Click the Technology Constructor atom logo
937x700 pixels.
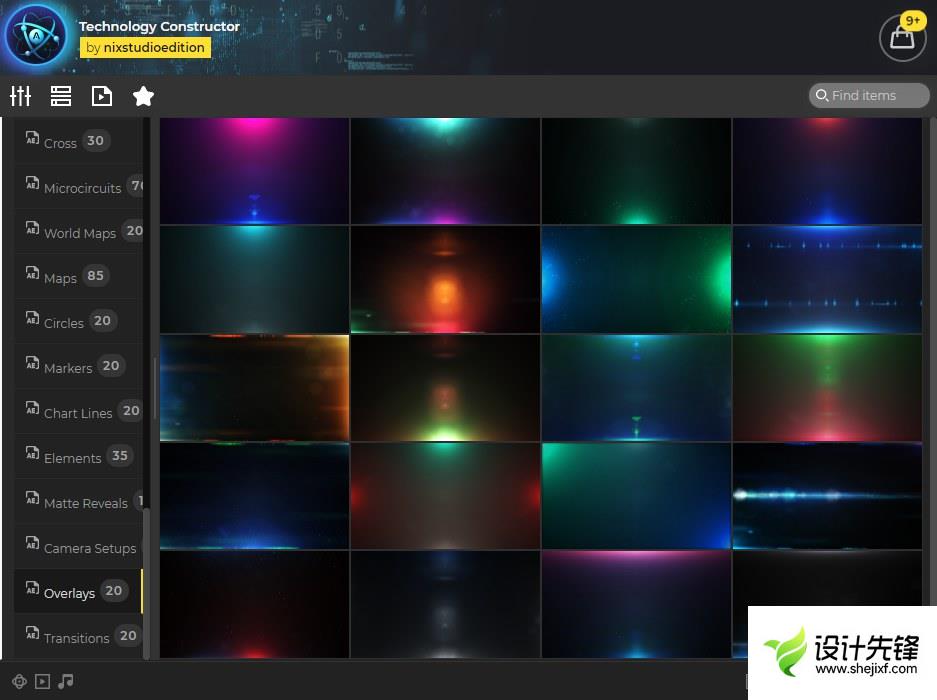(x=36, y=36)
